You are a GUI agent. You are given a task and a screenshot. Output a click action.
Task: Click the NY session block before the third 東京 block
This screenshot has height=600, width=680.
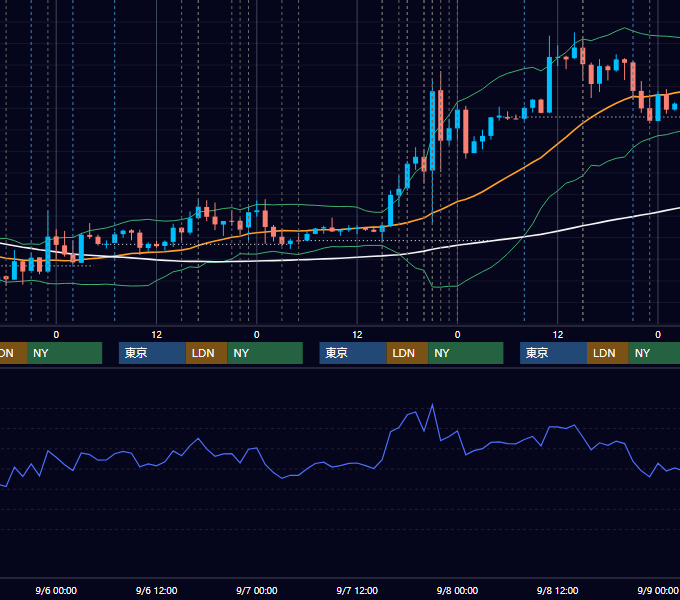(466, 353)
